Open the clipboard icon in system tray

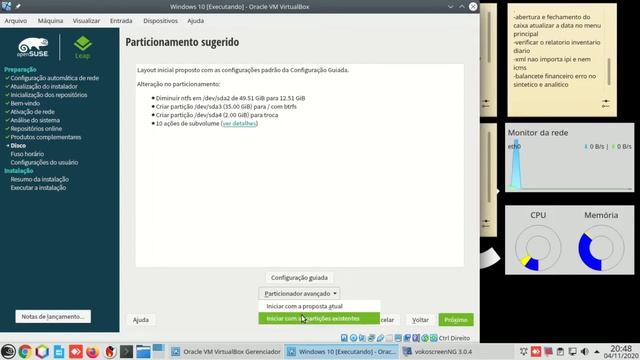[x=560, y=351]
